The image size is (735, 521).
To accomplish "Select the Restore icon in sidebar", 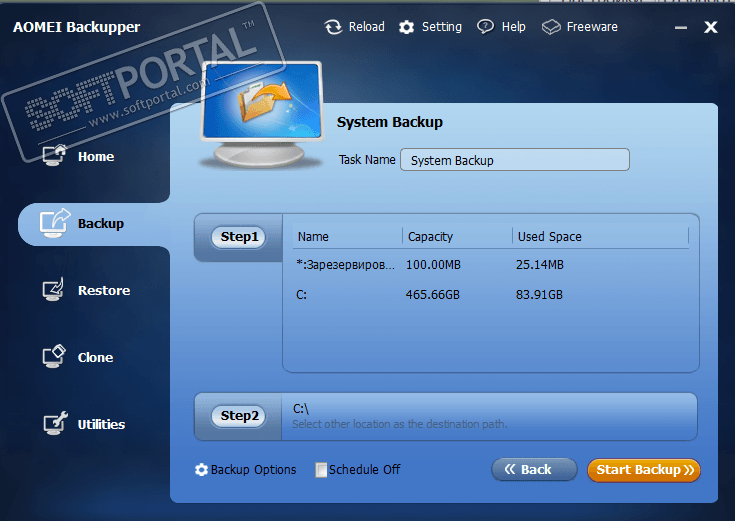I will pos(54,290).
